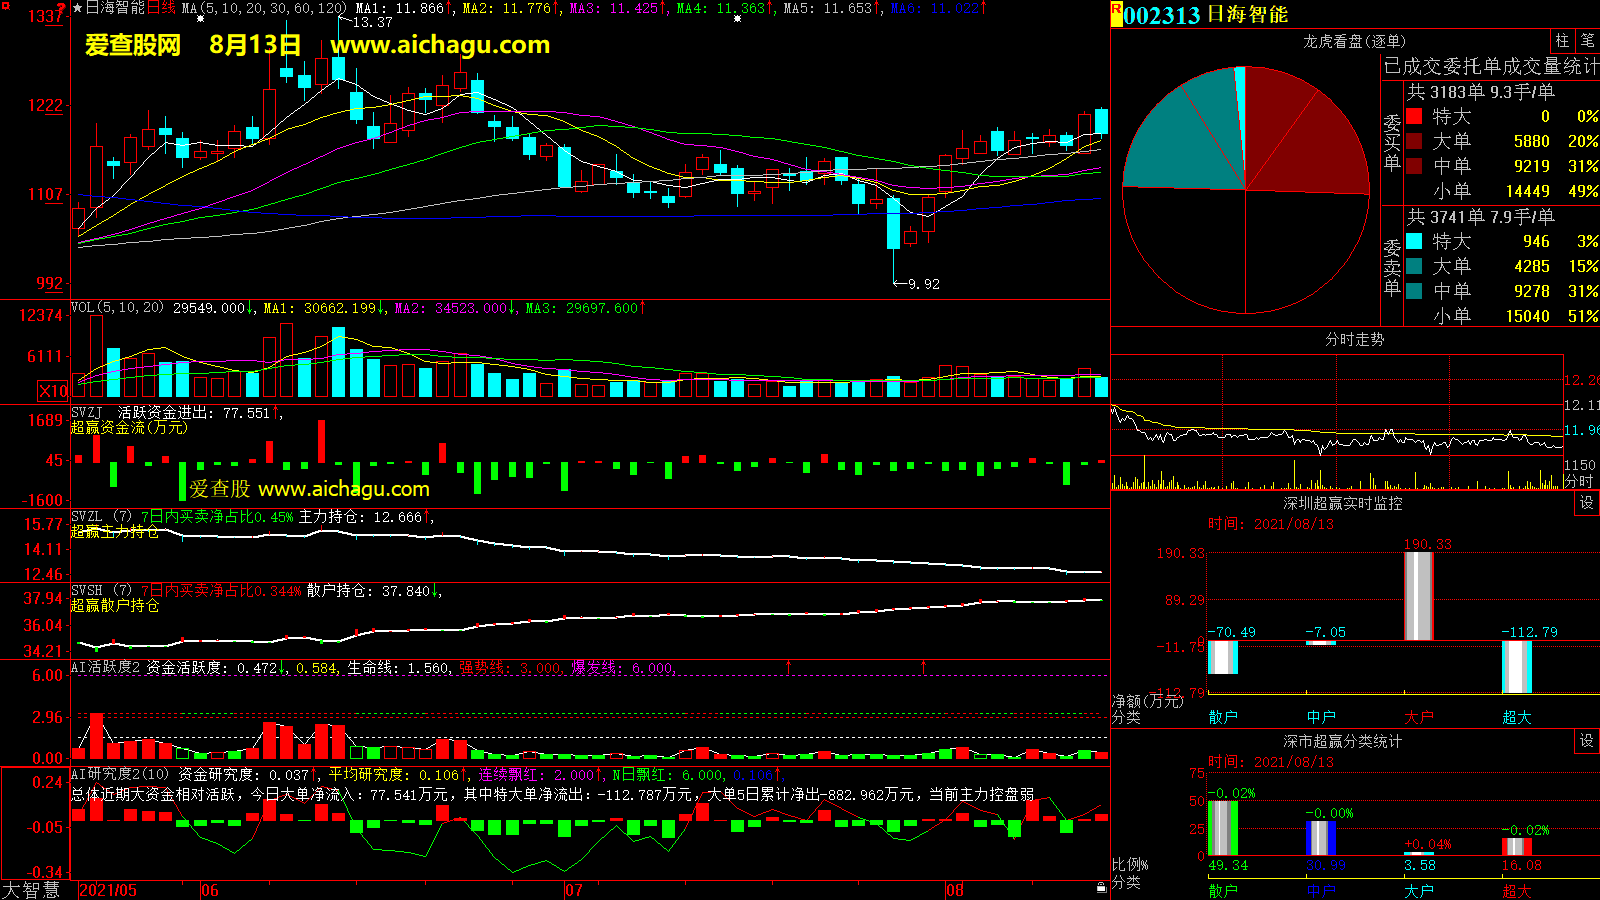
Task: Click the 13.37 high price marker
Action: [368, 22]
